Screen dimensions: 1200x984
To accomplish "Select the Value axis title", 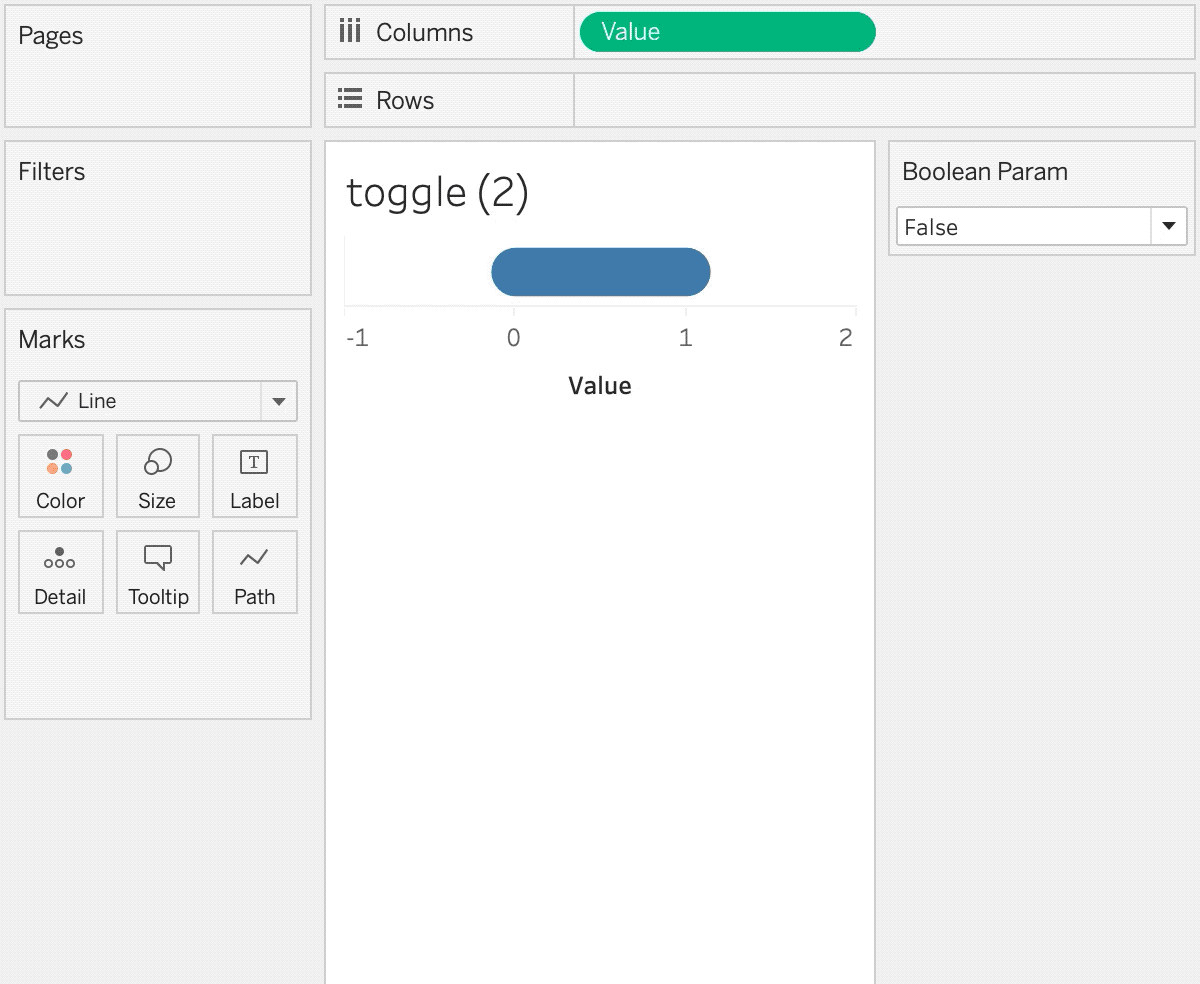I will tap(600, 386).
